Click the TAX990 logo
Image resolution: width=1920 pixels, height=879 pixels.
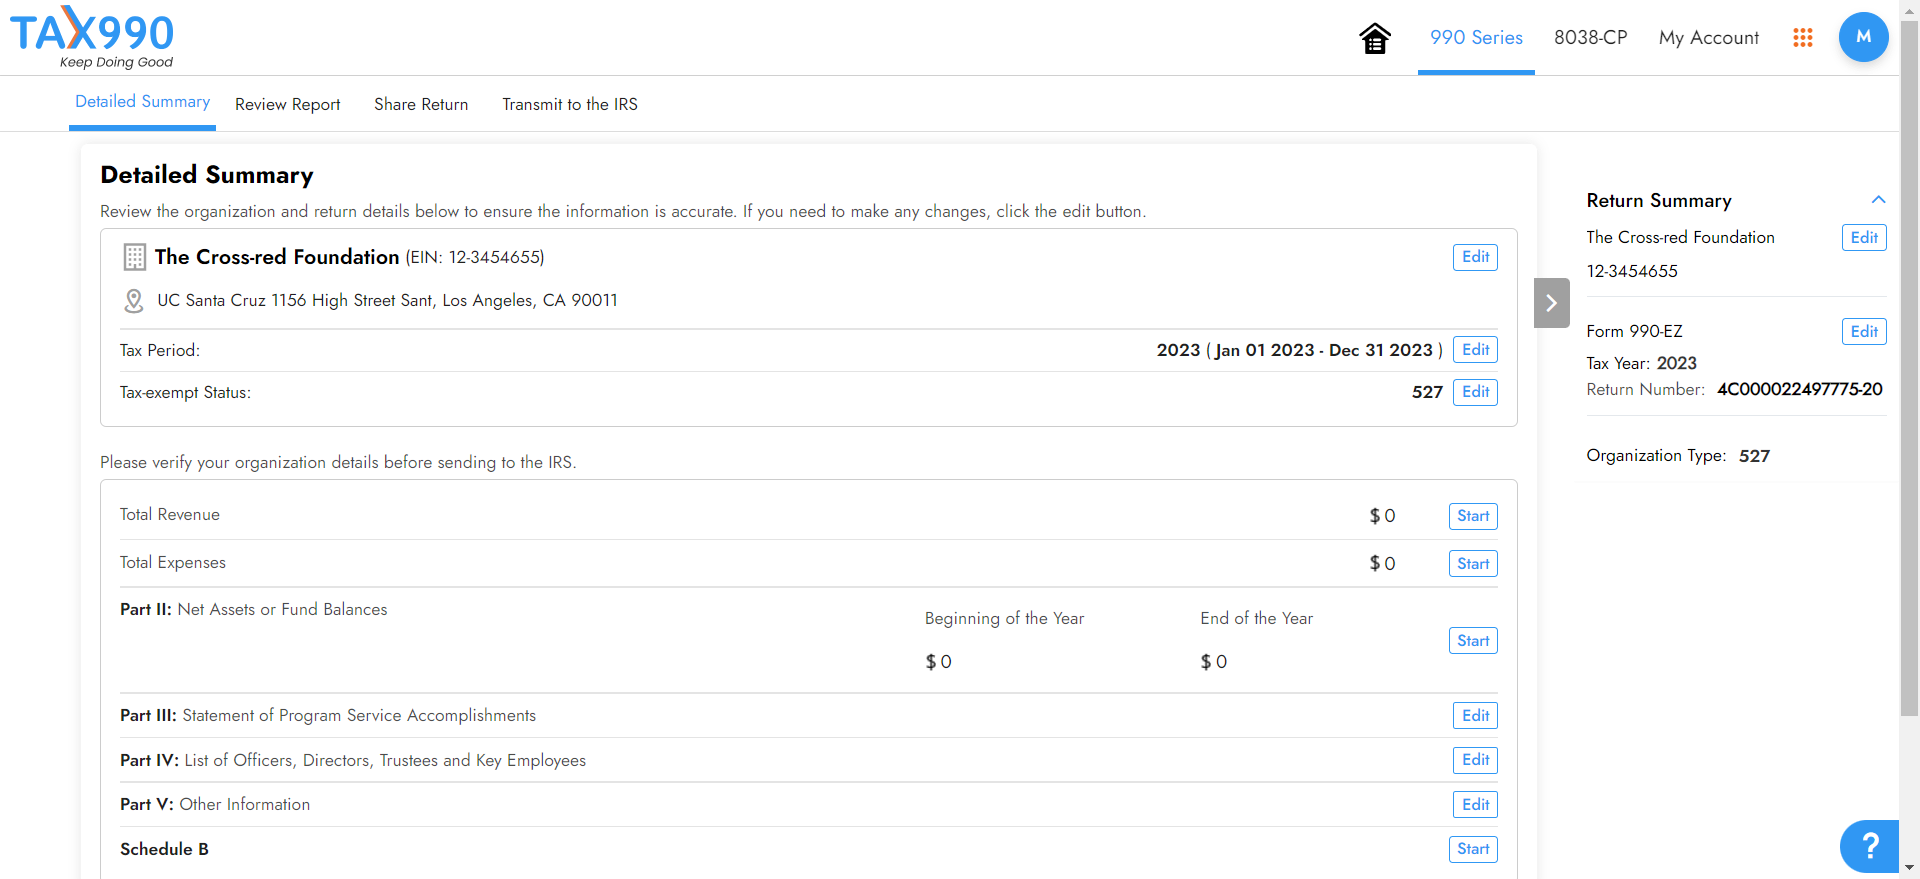92,37
